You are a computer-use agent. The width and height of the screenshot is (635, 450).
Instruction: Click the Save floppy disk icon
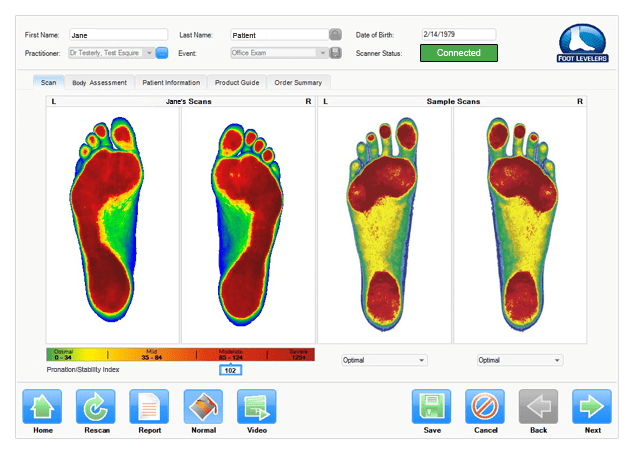click(x=432, y=408)
